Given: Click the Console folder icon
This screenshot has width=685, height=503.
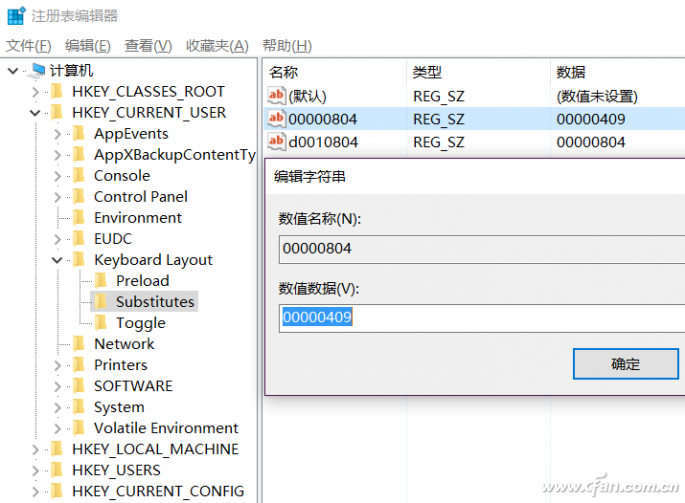Looking at the screenshot, I should coord(79,176).
